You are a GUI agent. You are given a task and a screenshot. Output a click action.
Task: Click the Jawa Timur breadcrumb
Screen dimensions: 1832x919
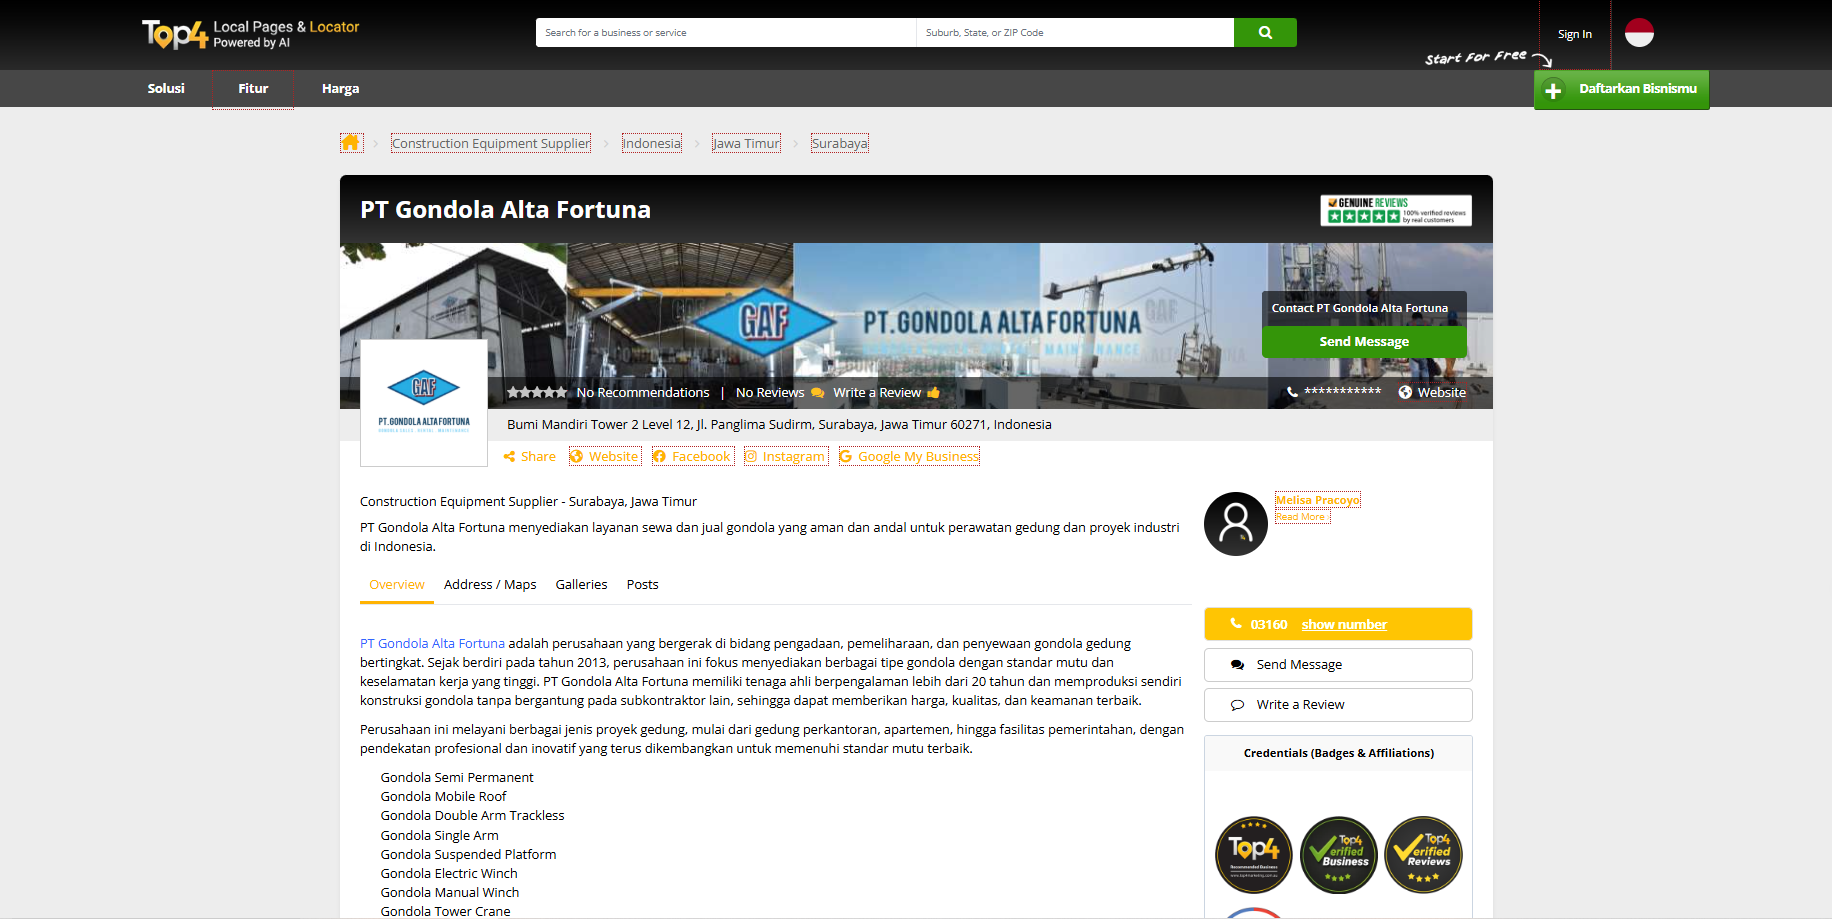click(746, 143)
